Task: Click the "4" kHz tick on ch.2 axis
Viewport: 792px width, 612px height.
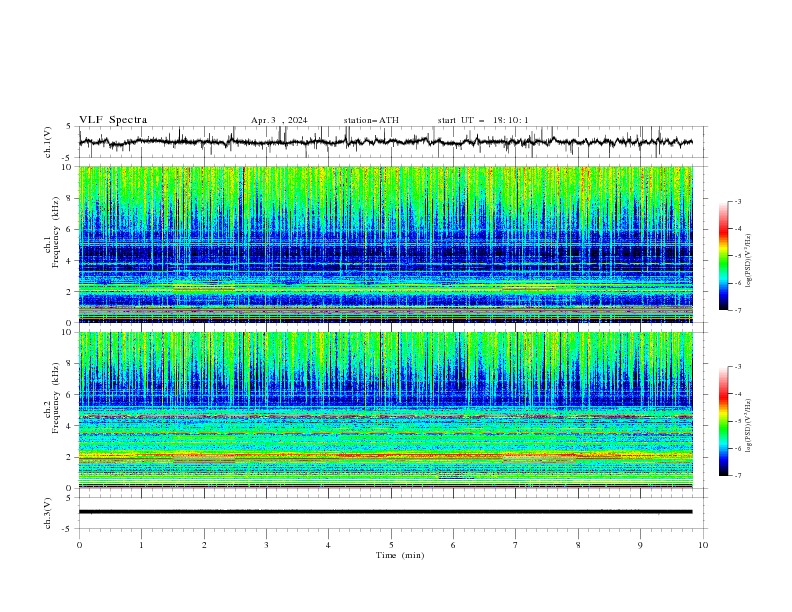Action: tap(70, 426)
